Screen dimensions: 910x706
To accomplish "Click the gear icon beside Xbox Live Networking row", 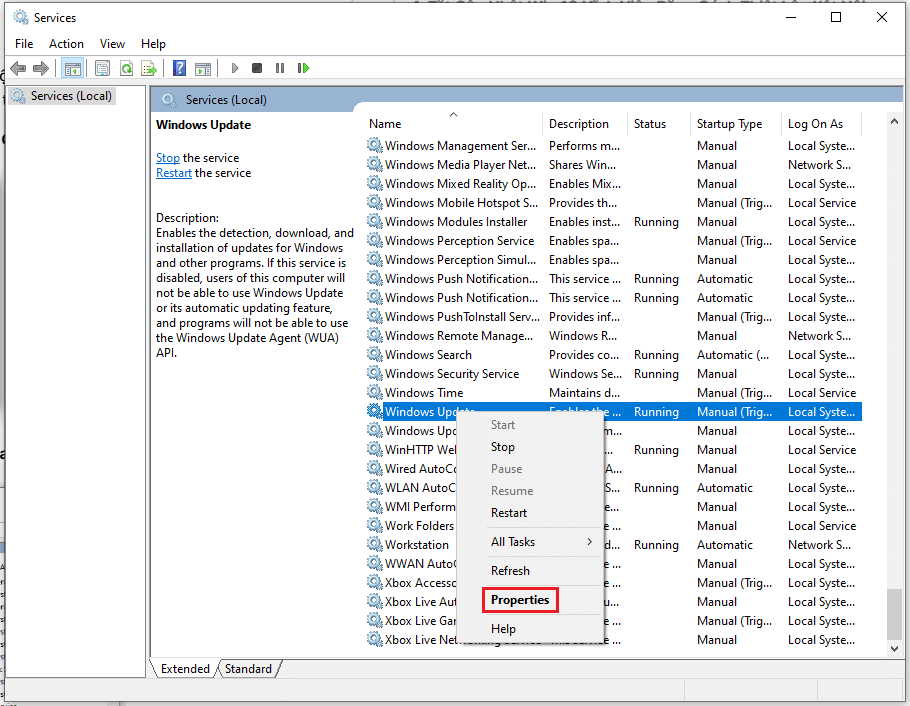I will [375, 639].
